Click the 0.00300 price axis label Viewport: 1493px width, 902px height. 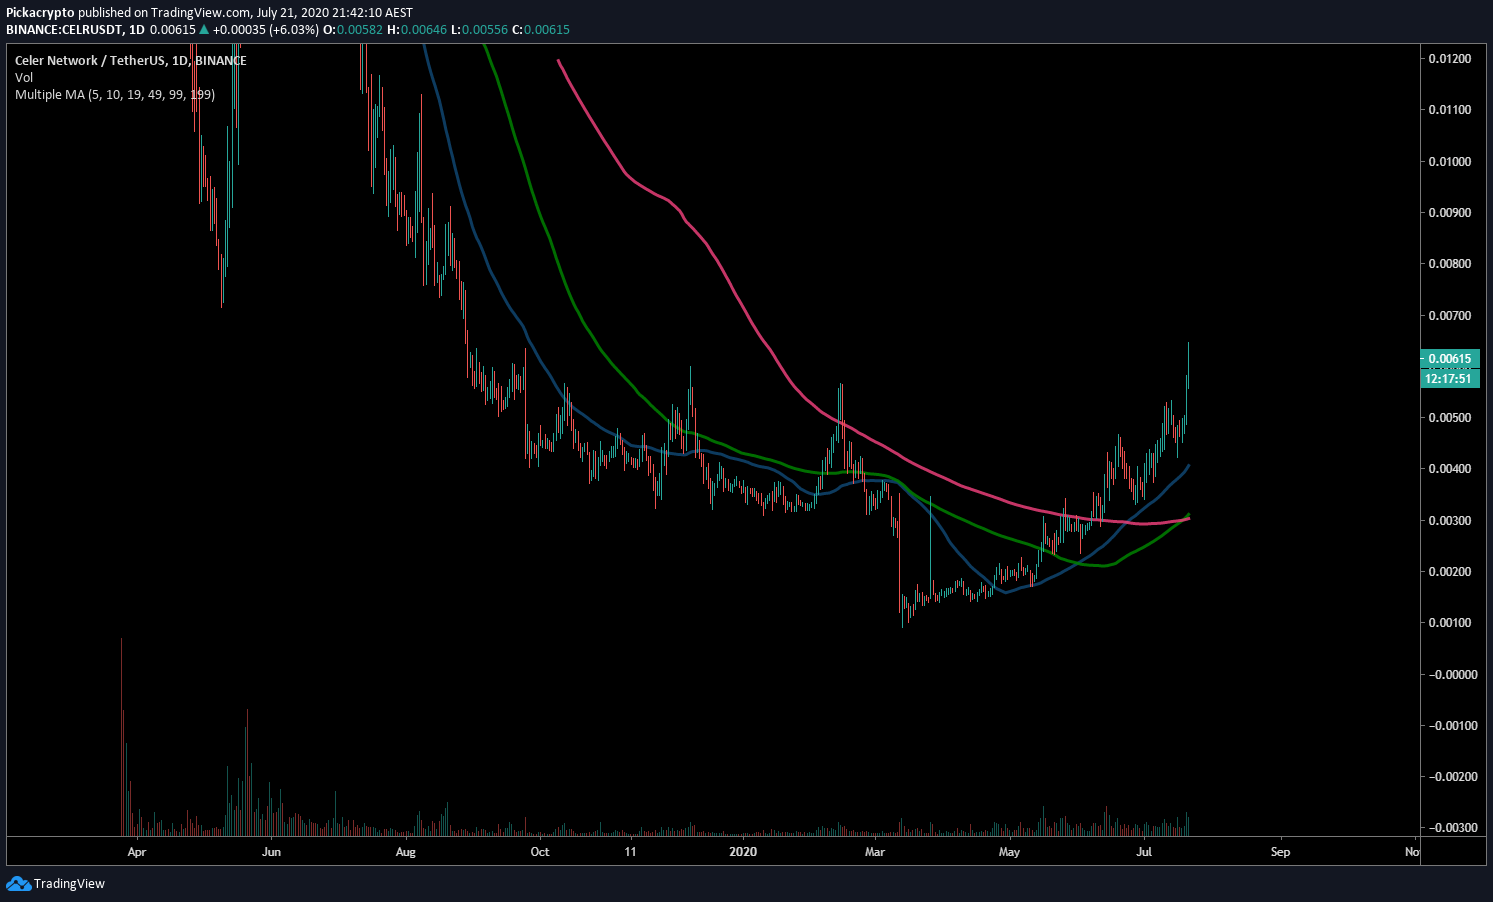tap(1449, 521)
